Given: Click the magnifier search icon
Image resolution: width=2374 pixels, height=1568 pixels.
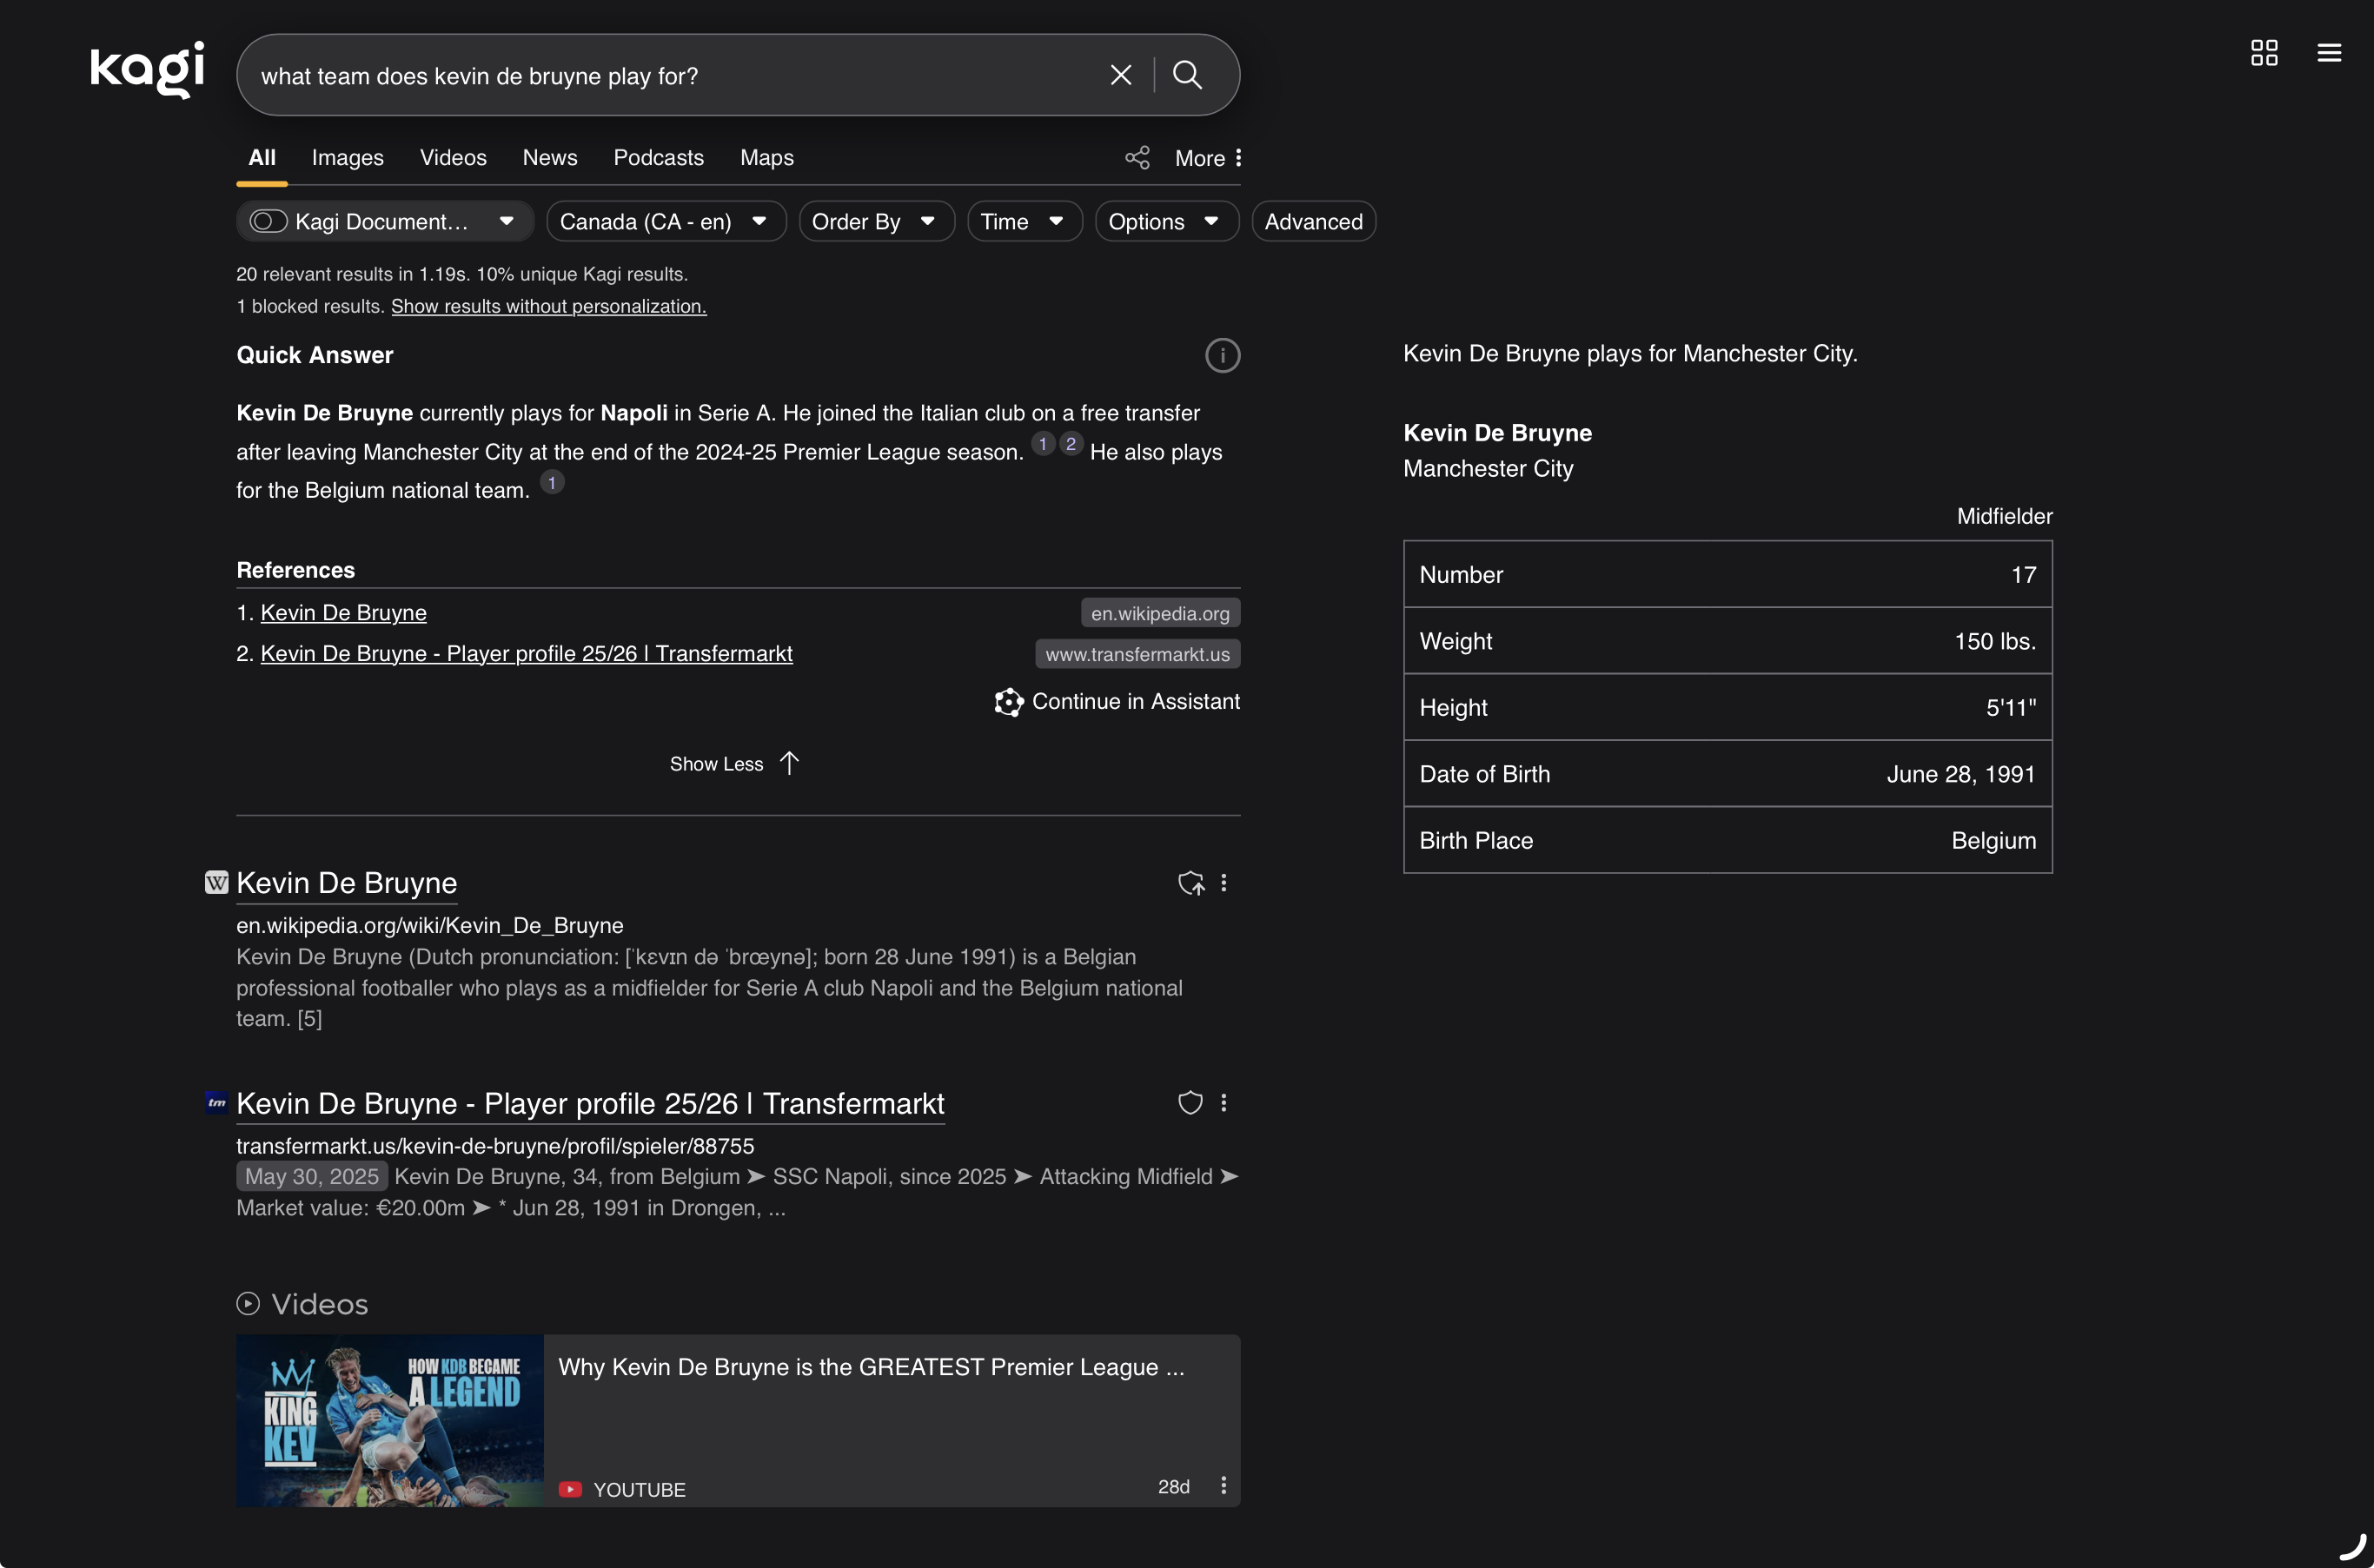Looking at the screenshot, I should coord(1187,75).
